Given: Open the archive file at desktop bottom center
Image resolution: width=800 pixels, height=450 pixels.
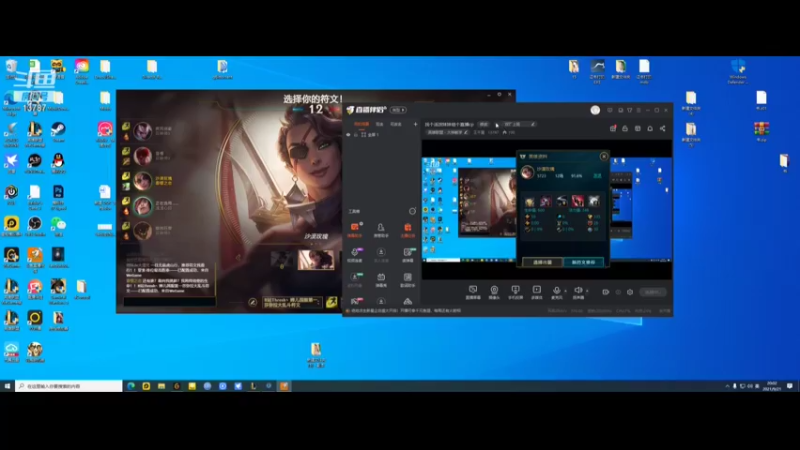Looking at the screenshot, I should (x=316, y=355).
